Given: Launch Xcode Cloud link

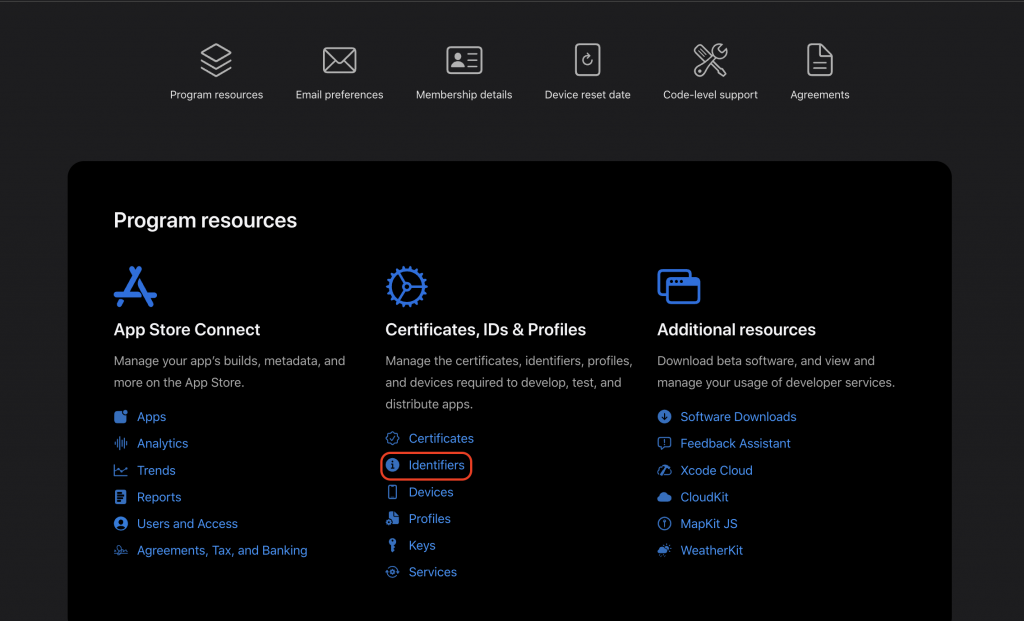Looking at the screenshot, I should [x=716, y=471].
